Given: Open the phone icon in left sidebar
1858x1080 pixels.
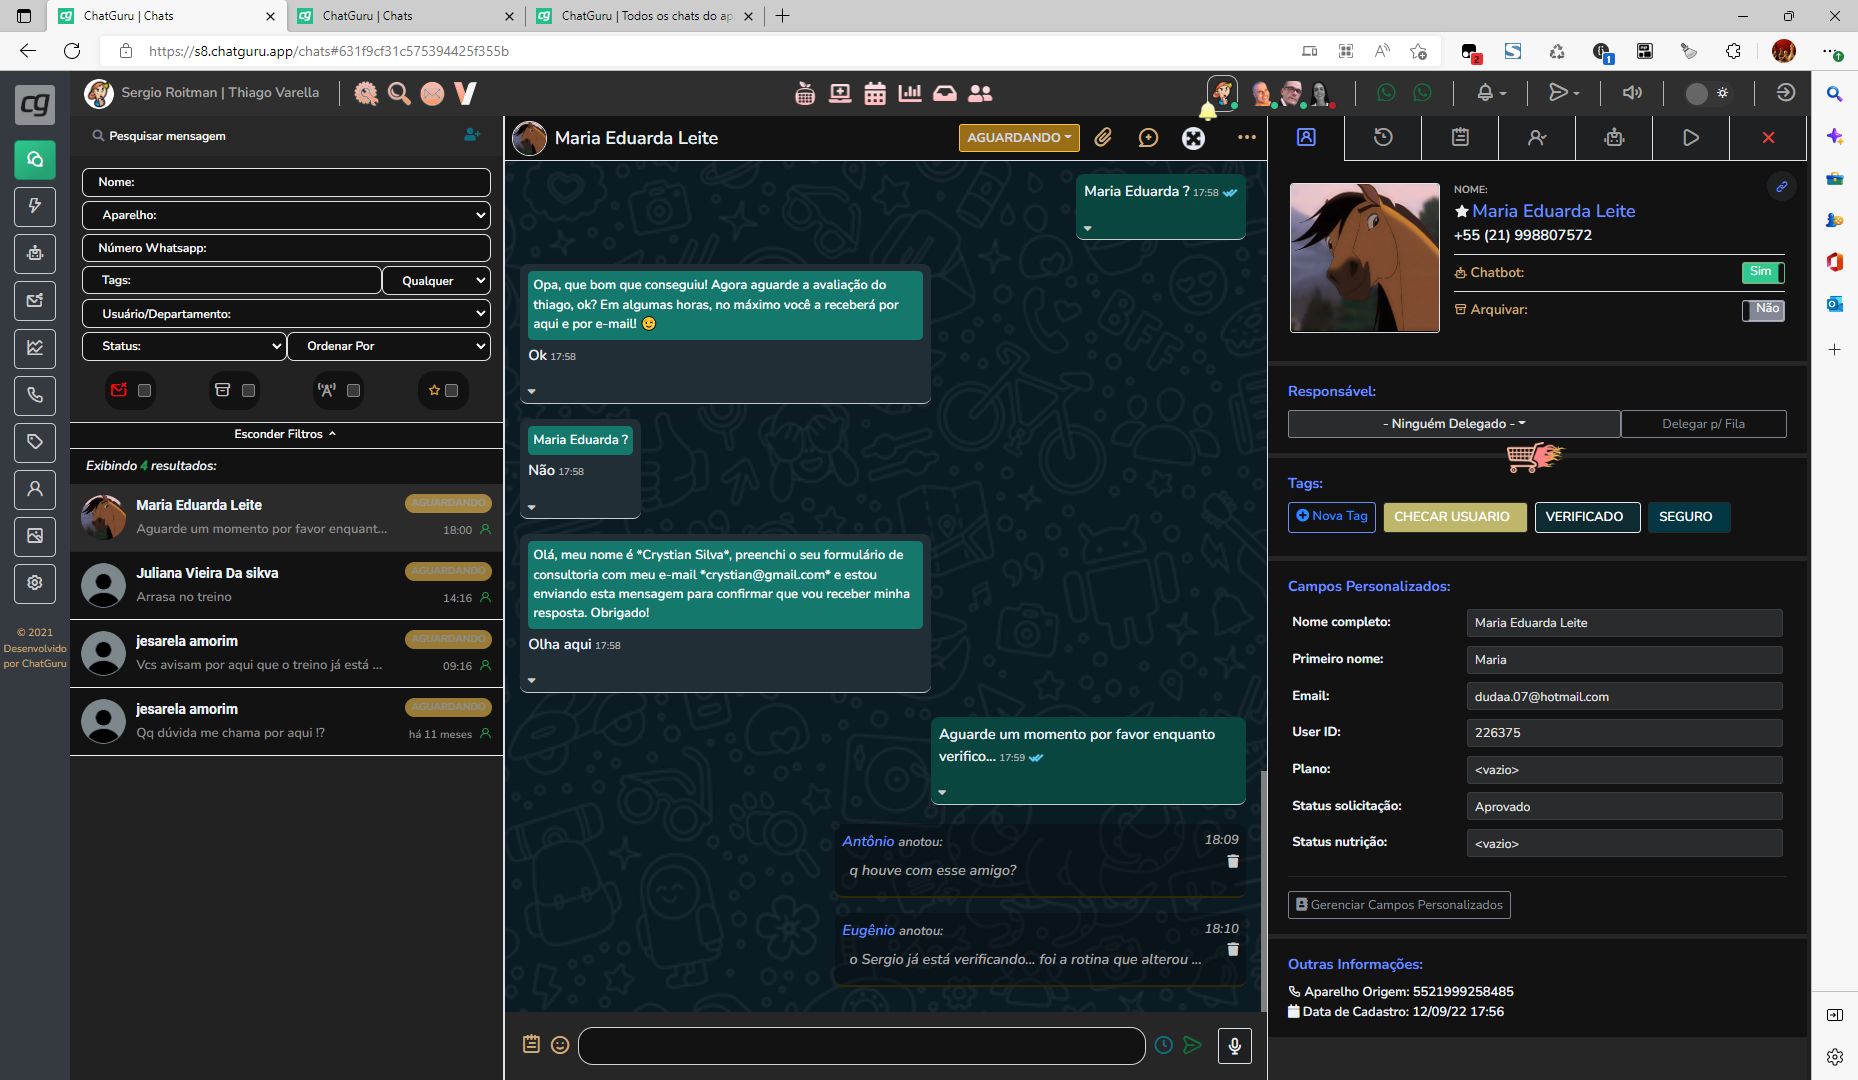Looking at the screenshot, I should tap(35, 395).
